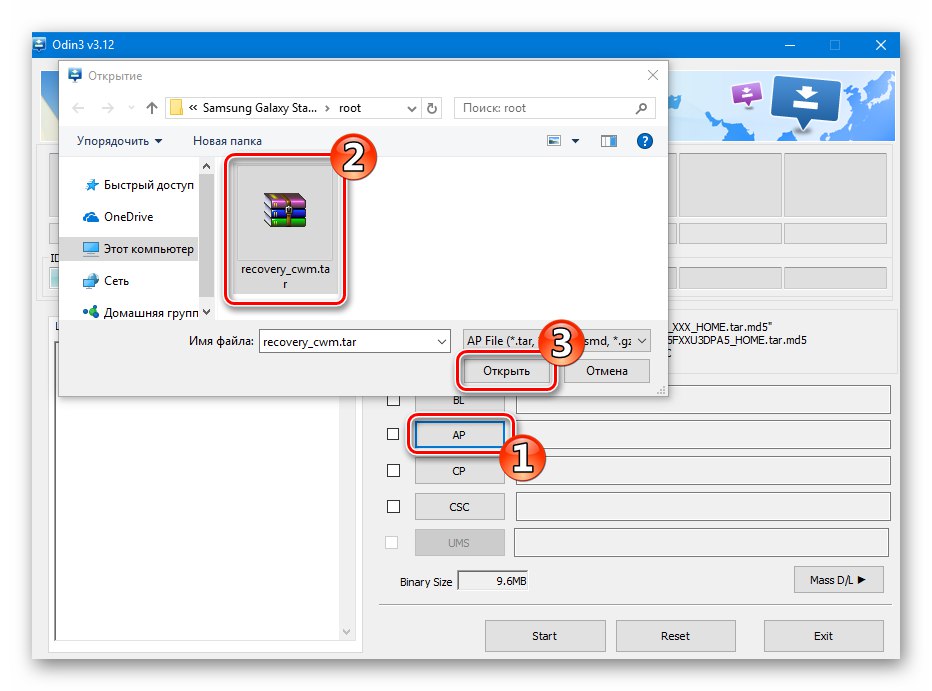This screenshot has width=932, height=691.
Task: Open the AP File type filter dropdown
Action: (x=642, y=341)
